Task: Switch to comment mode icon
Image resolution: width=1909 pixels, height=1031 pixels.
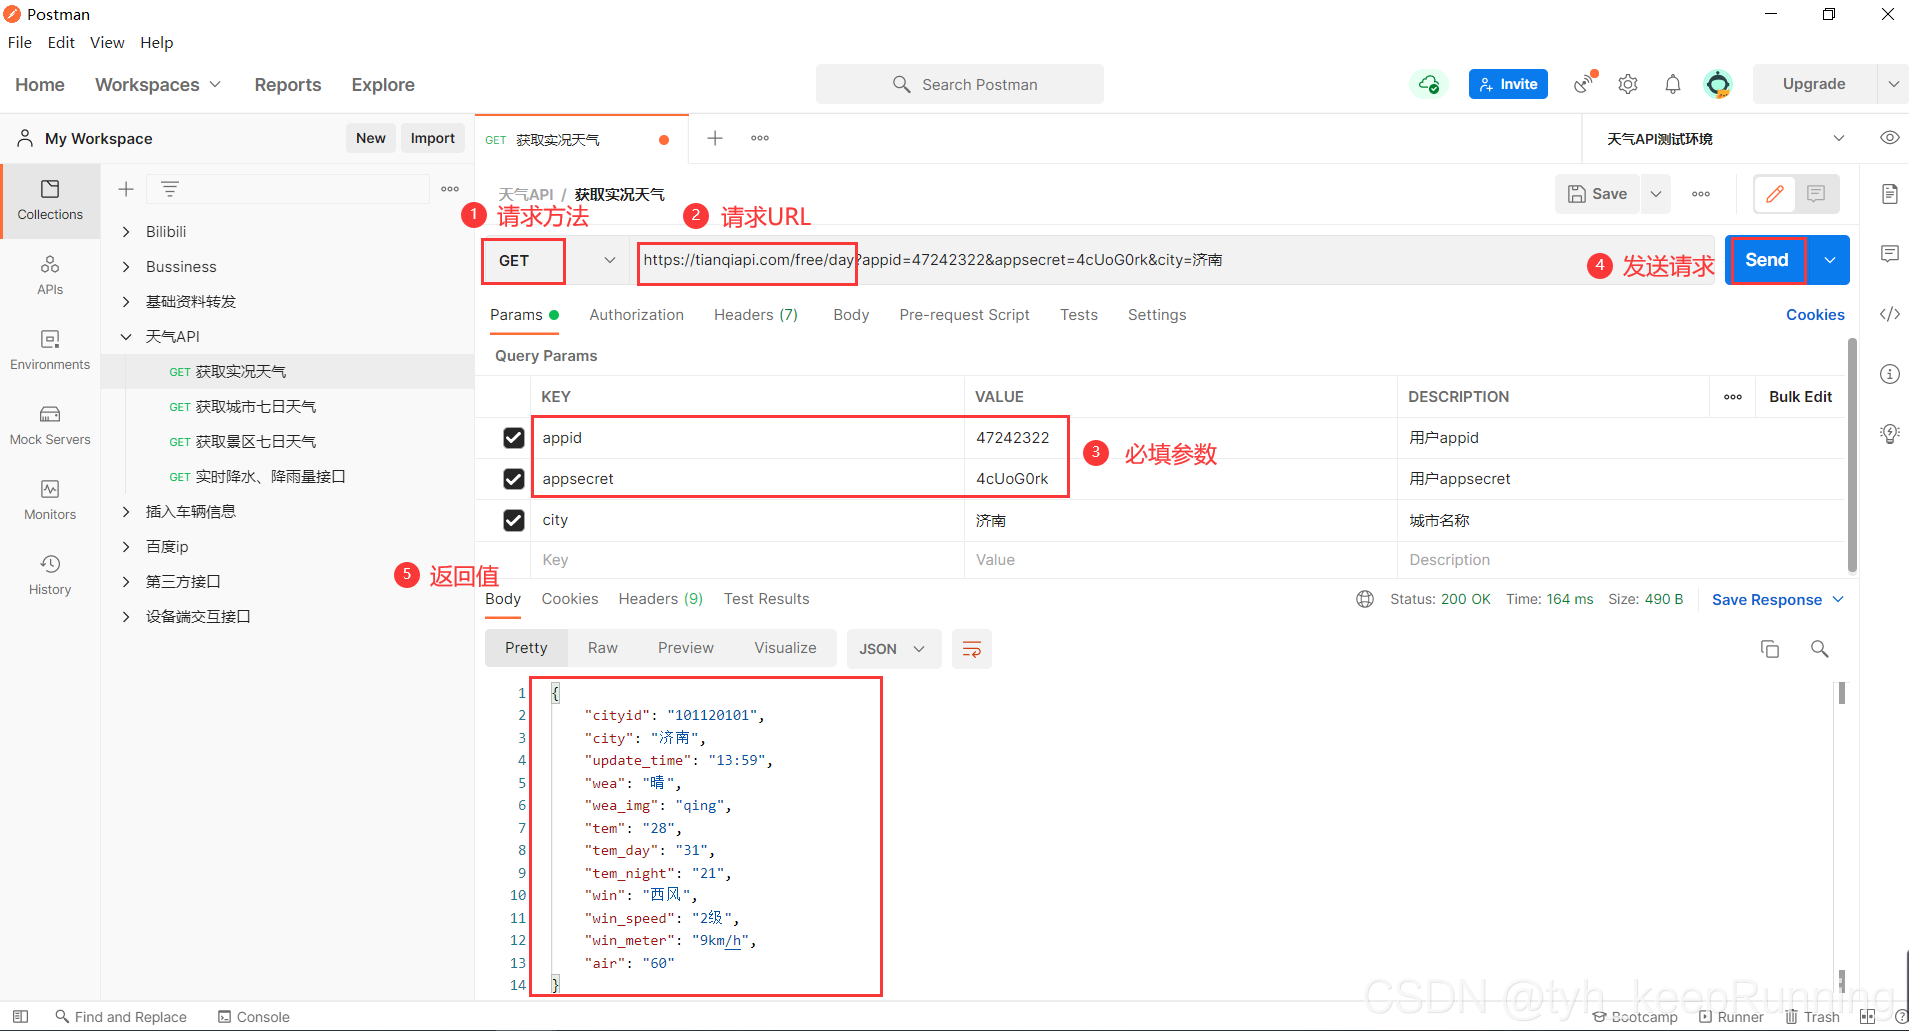Action: [1816, 194]
